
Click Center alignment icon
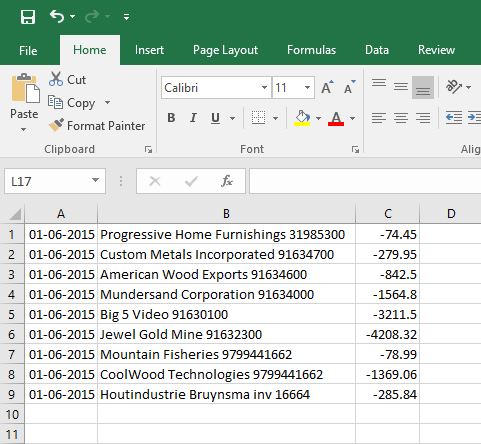[401, 118]
